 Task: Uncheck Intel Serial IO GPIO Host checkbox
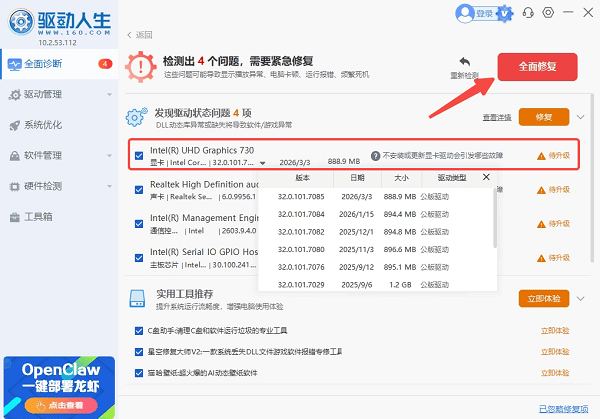click(x=139, y=258)
